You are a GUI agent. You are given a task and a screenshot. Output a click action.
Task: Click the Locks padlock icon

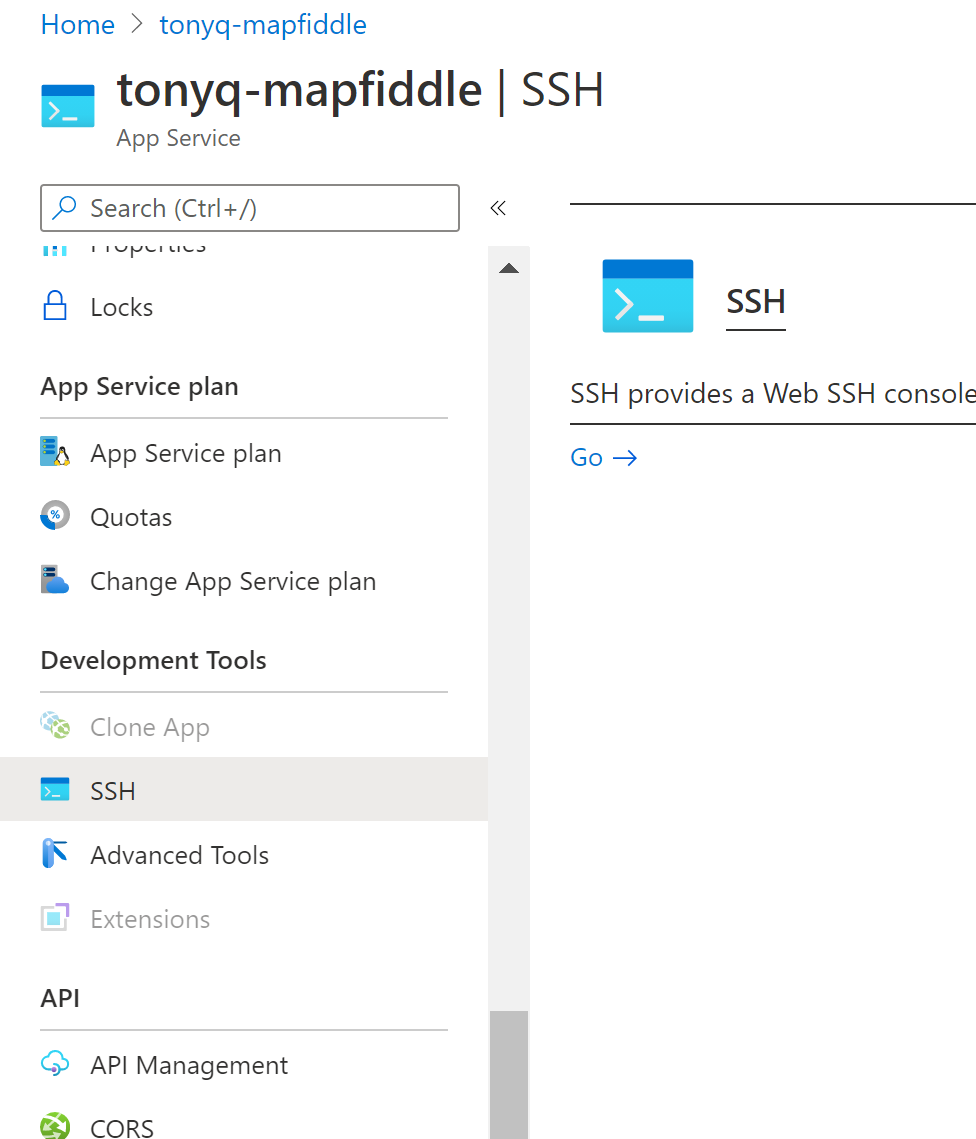point(55,306)
